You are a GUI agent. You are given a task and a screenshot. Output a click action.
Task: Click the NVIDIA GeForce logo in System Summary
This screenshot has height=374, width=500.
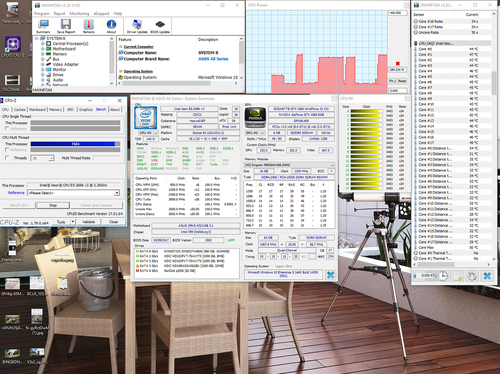tap(255, 117)
